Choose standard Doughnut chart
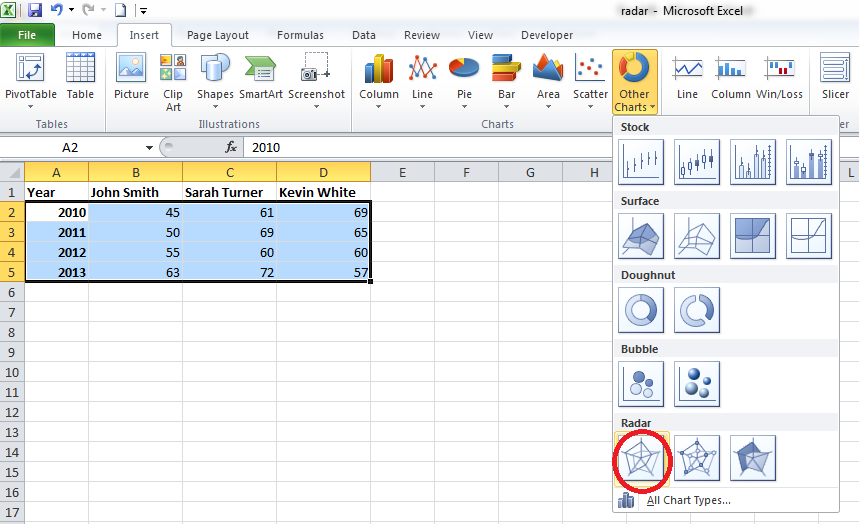Viewport: 859px width, 524px height. pyautogui.click(x=641, y=310)
